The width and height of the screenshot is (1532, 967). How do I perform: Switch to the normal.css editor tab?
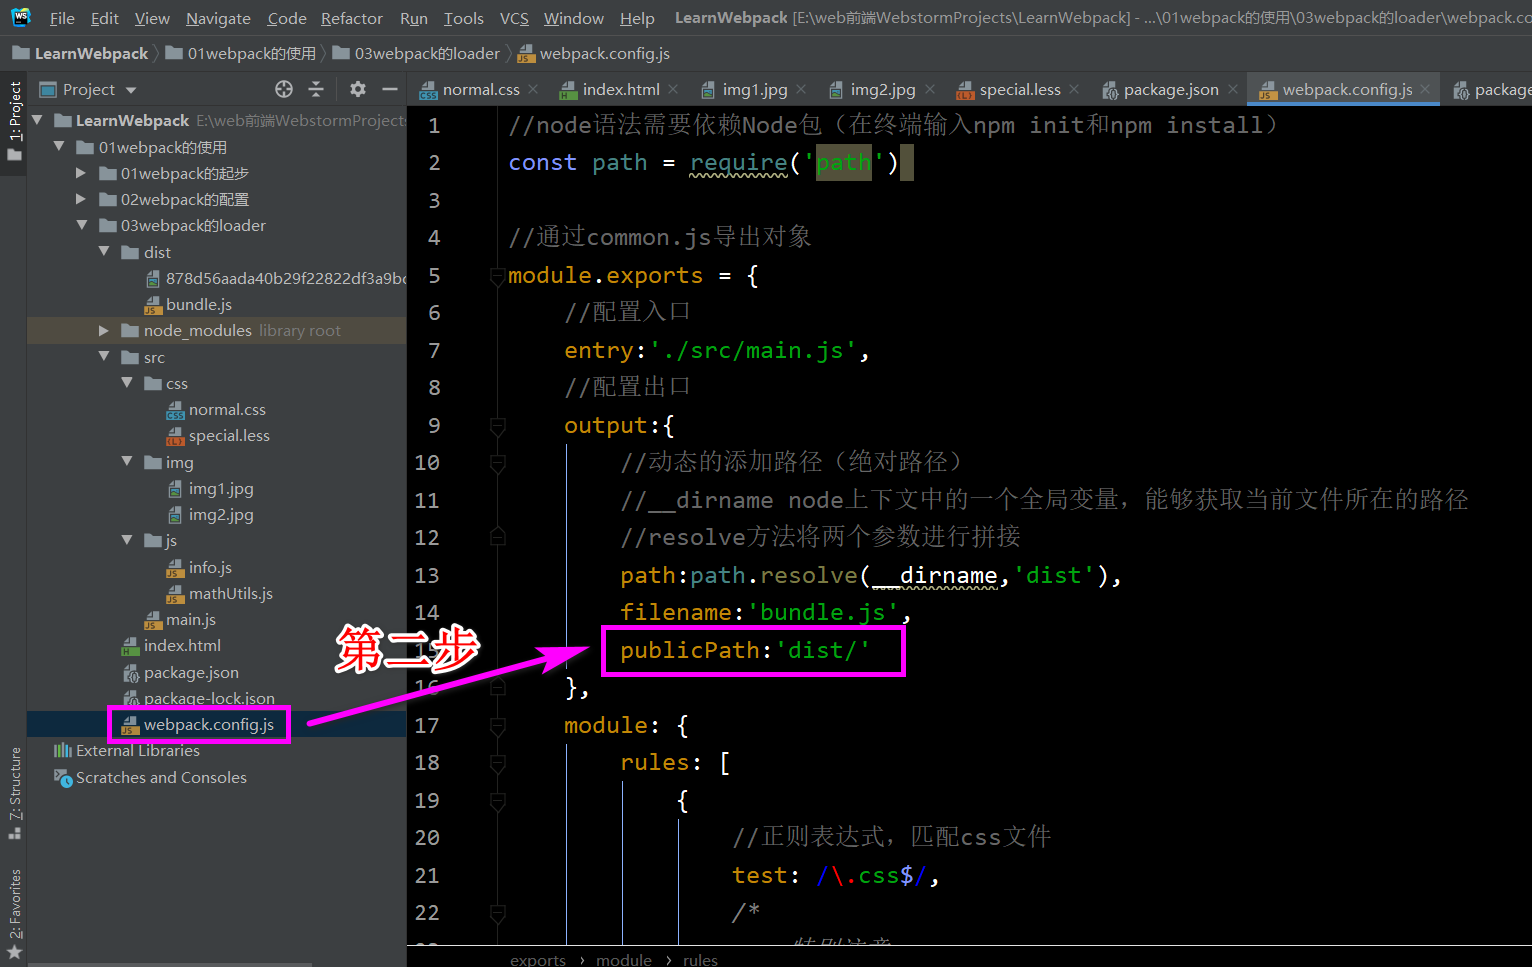[481, 89]
